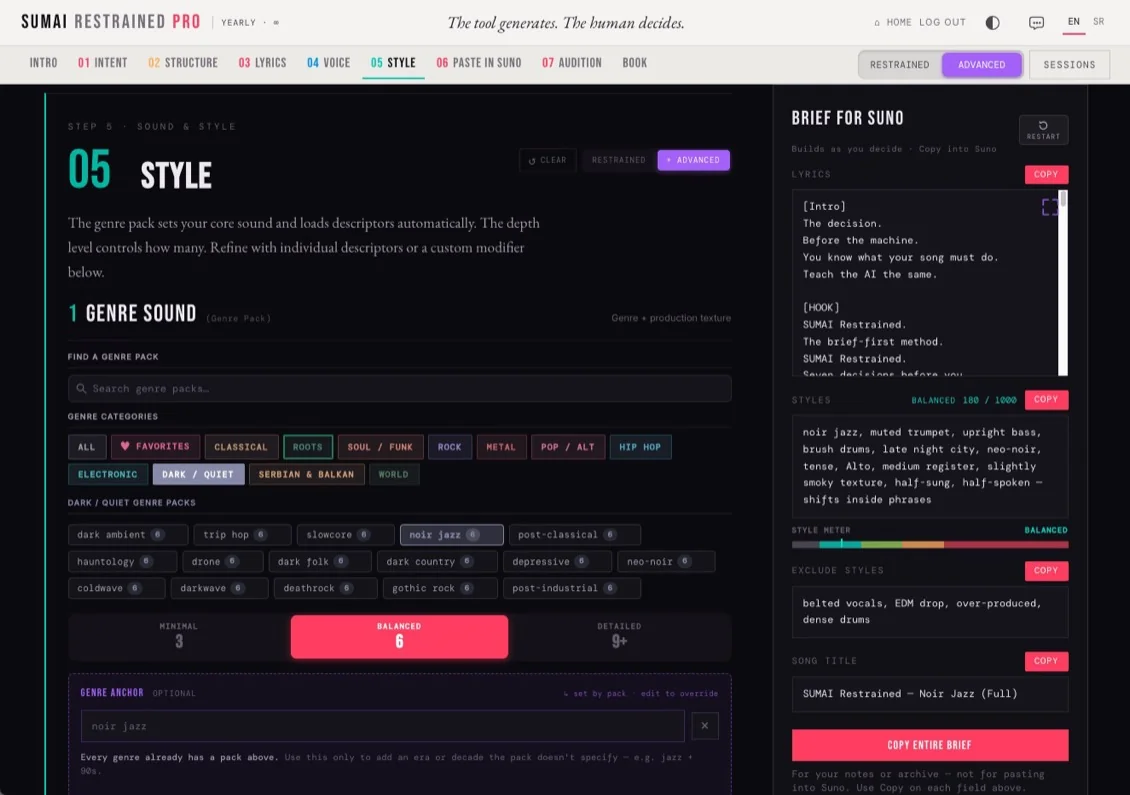Choose the depressive genre pack
This screenshot has height=795, width=1130.
tap(557, 561)
